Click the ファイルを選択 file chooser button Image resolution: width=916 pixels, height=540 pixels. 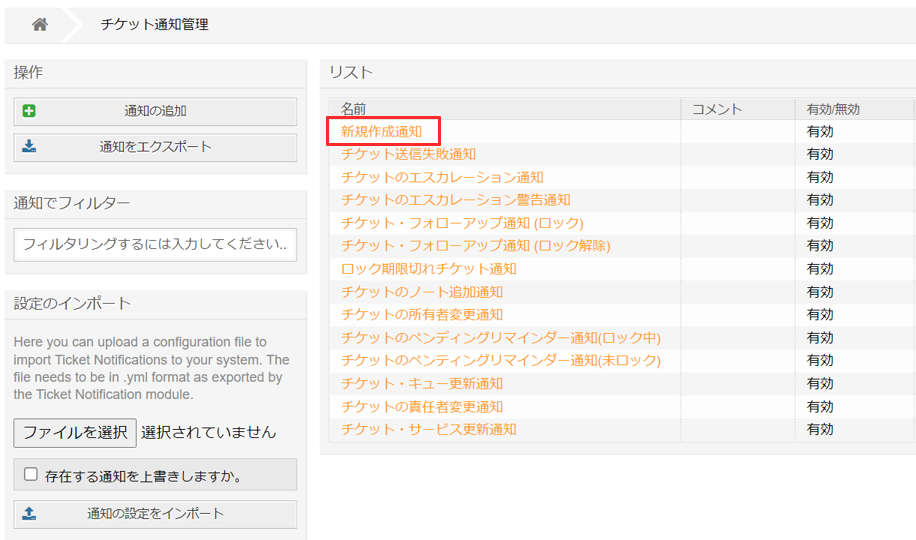(75, 432)
